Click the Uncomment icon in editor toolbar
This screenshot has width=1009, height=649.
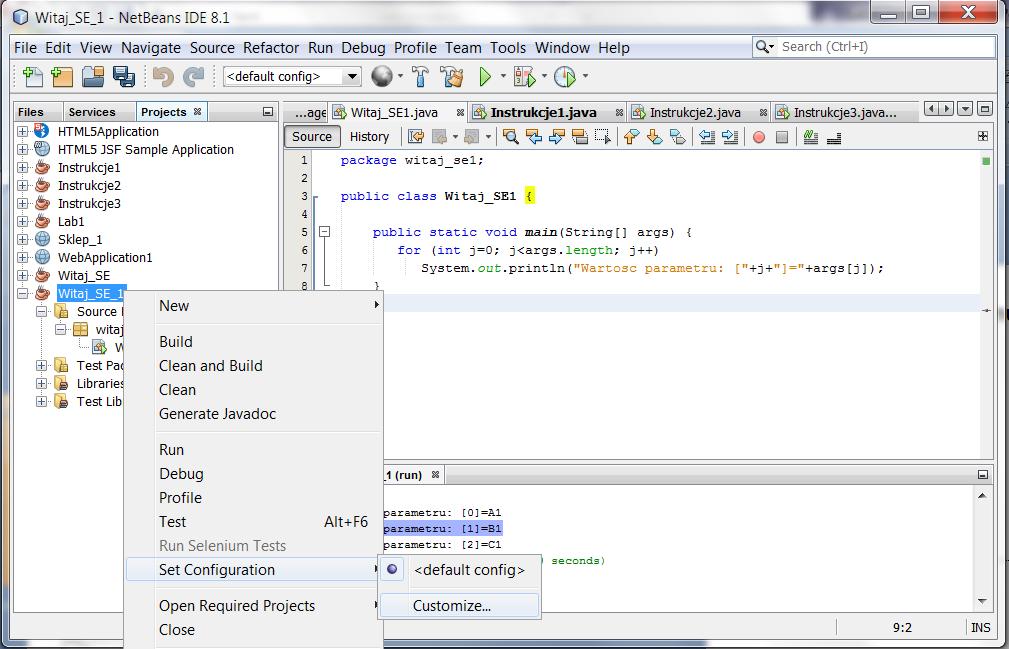tap(834, 136)
